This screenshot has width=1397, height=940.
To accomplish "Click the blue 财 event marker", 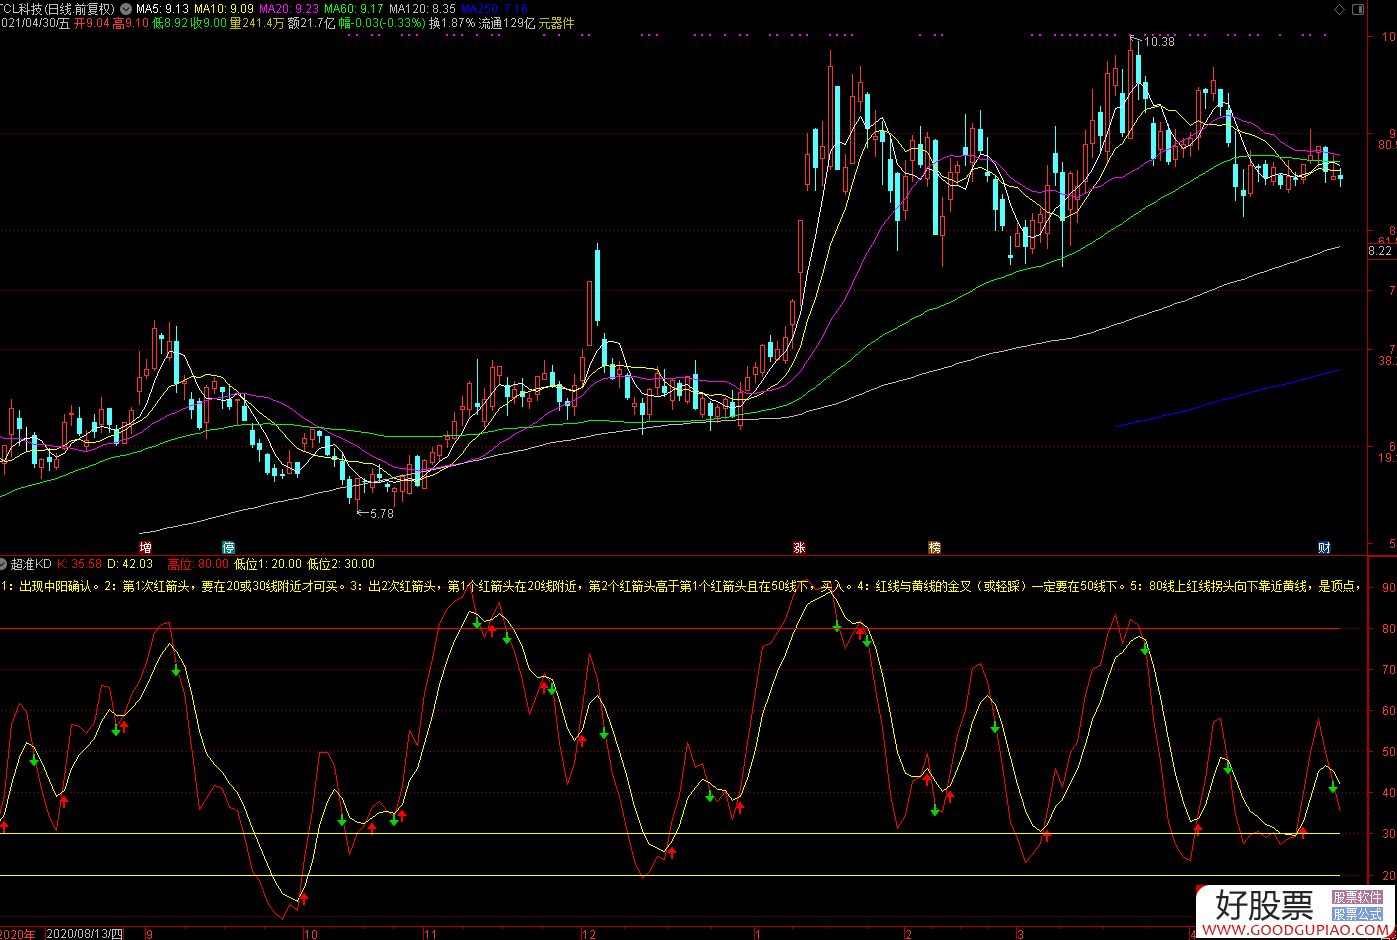I will pos(1324,547).
